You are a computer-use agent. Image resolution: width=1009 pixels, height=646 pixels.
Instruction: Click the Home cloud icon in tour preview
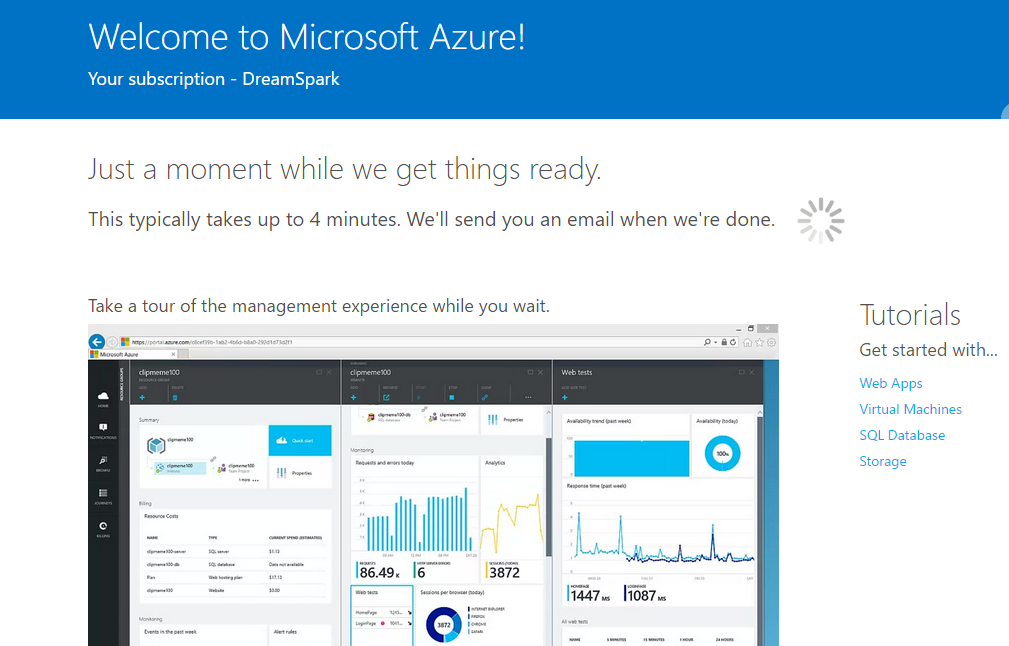(103, 396)
